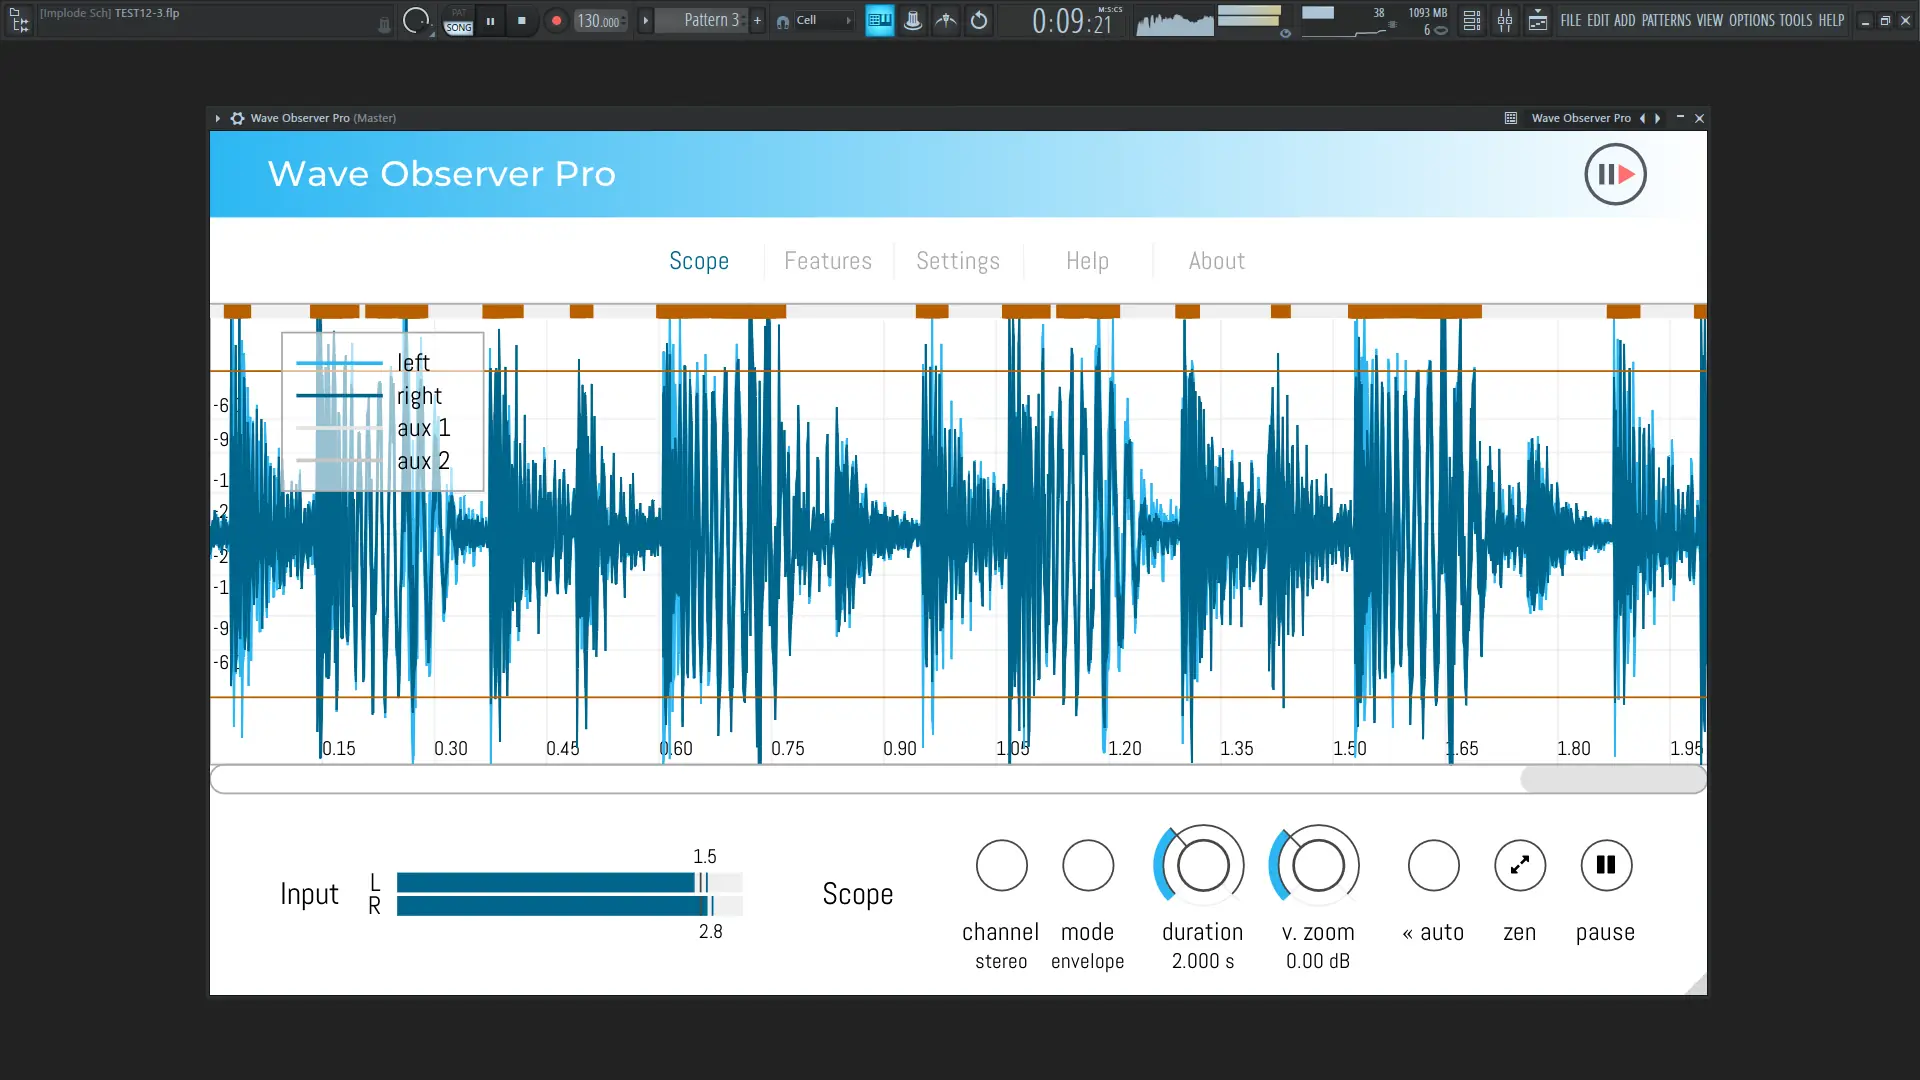The height and width of the screenshot is (1080, 1920).
Task: Expand the plugin options with the detach arrow
Action: coord(216,118)
